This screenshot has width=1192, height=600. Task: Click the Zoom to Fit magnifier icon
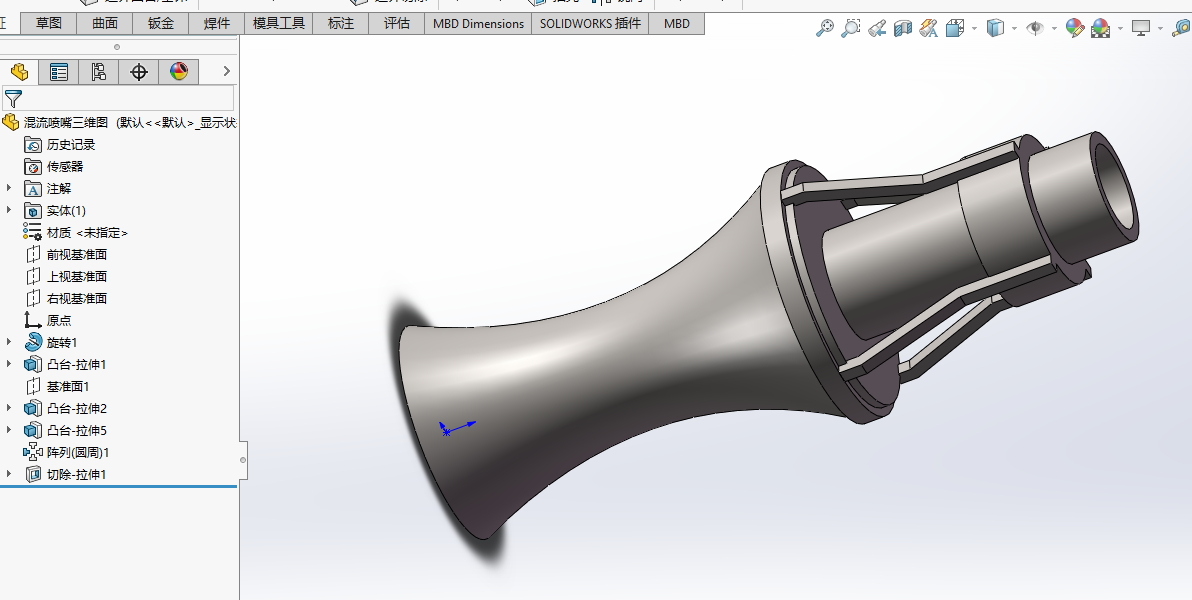[x=825, y=29]
